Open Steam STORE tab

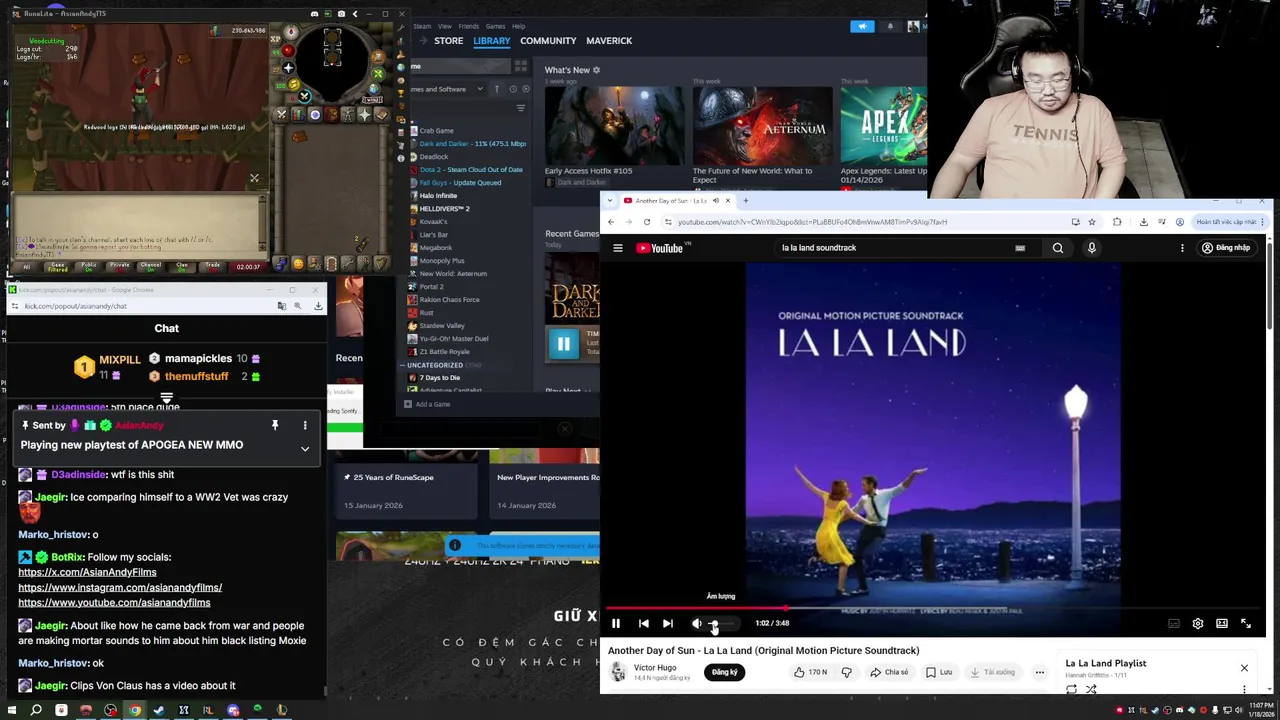[448, 41]
